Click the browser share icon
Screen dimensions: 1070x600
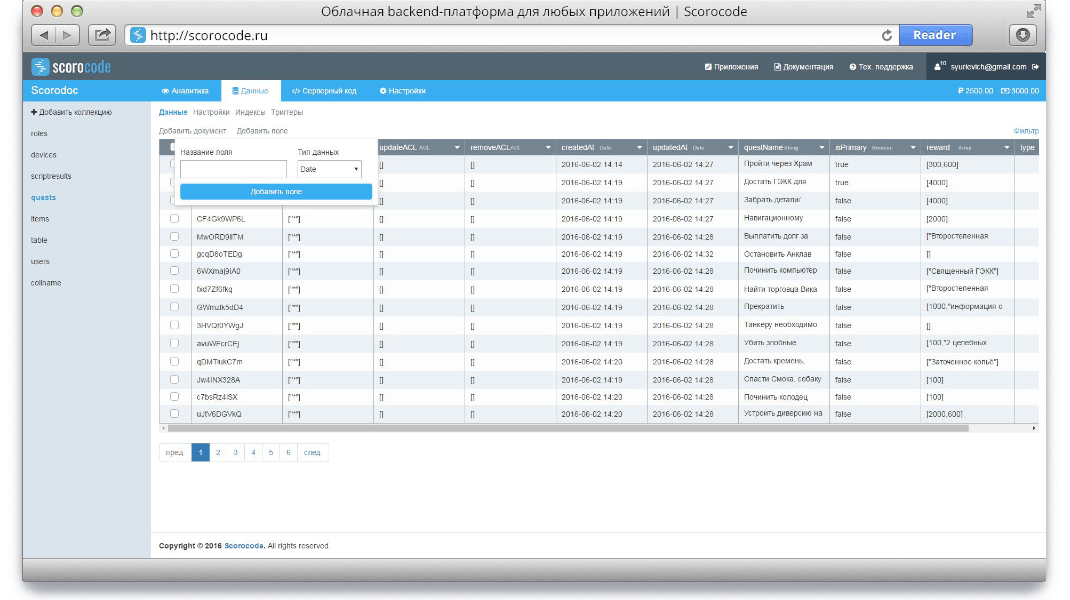(102, 35)
